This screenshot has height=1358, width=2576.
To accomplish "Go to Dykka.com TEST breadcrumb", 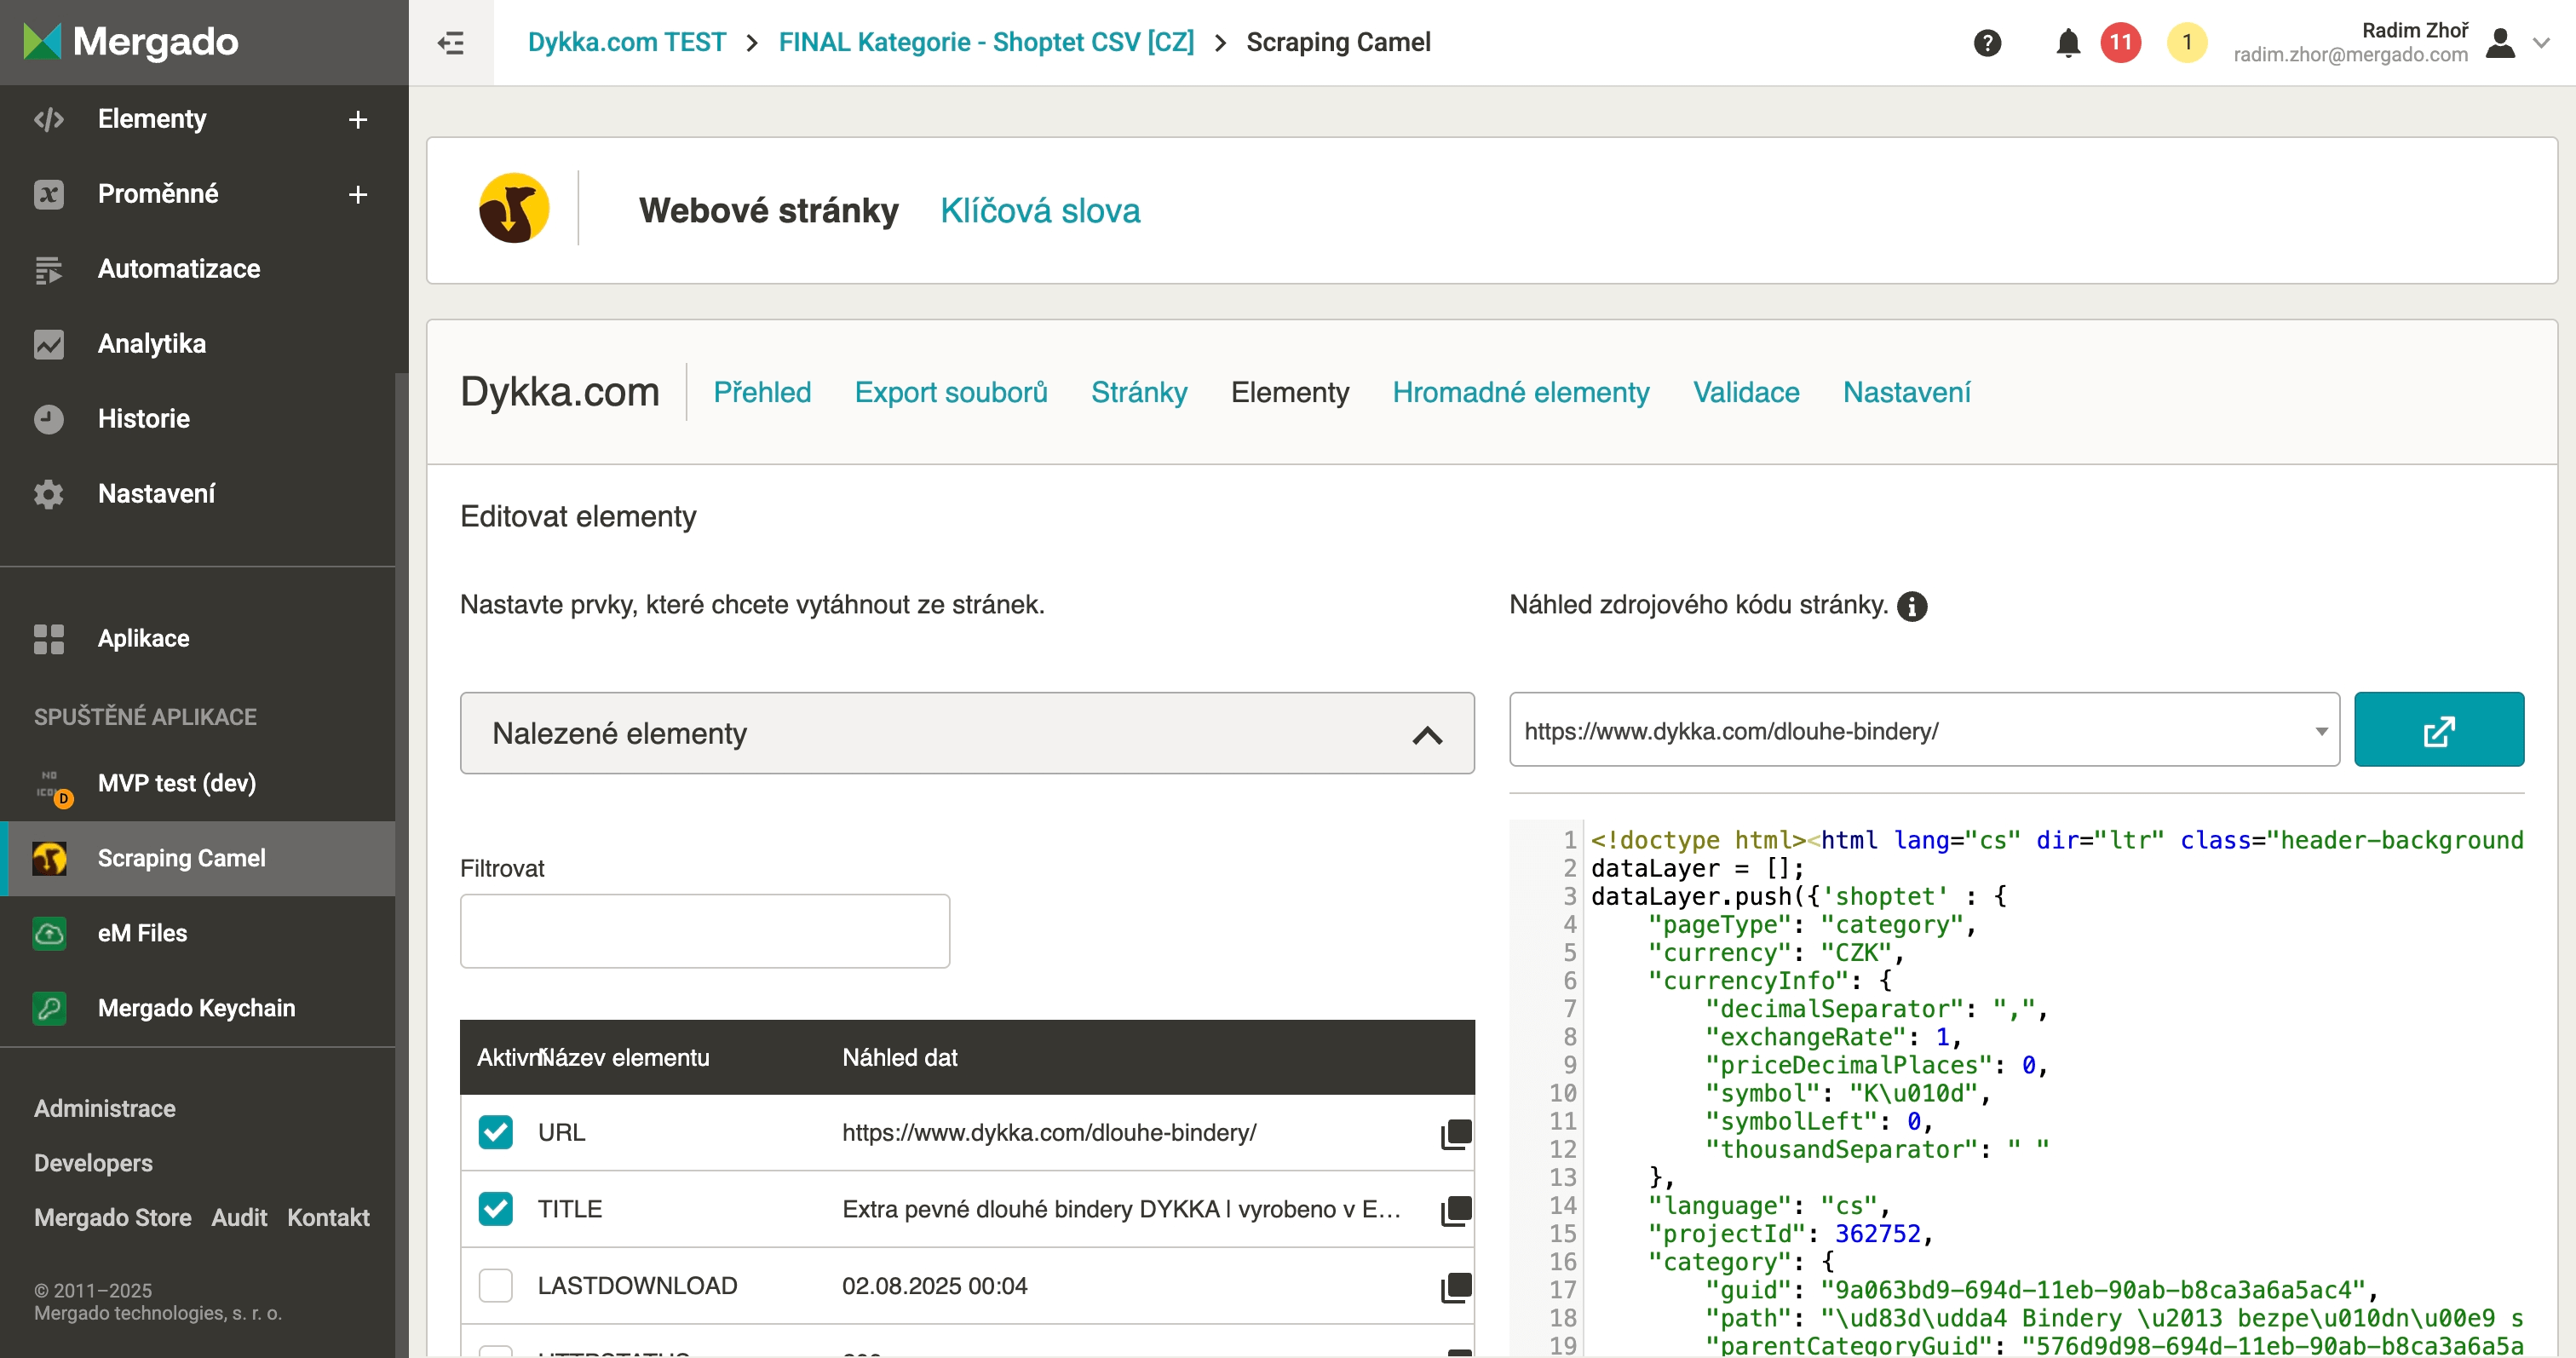I will [626, 42].
